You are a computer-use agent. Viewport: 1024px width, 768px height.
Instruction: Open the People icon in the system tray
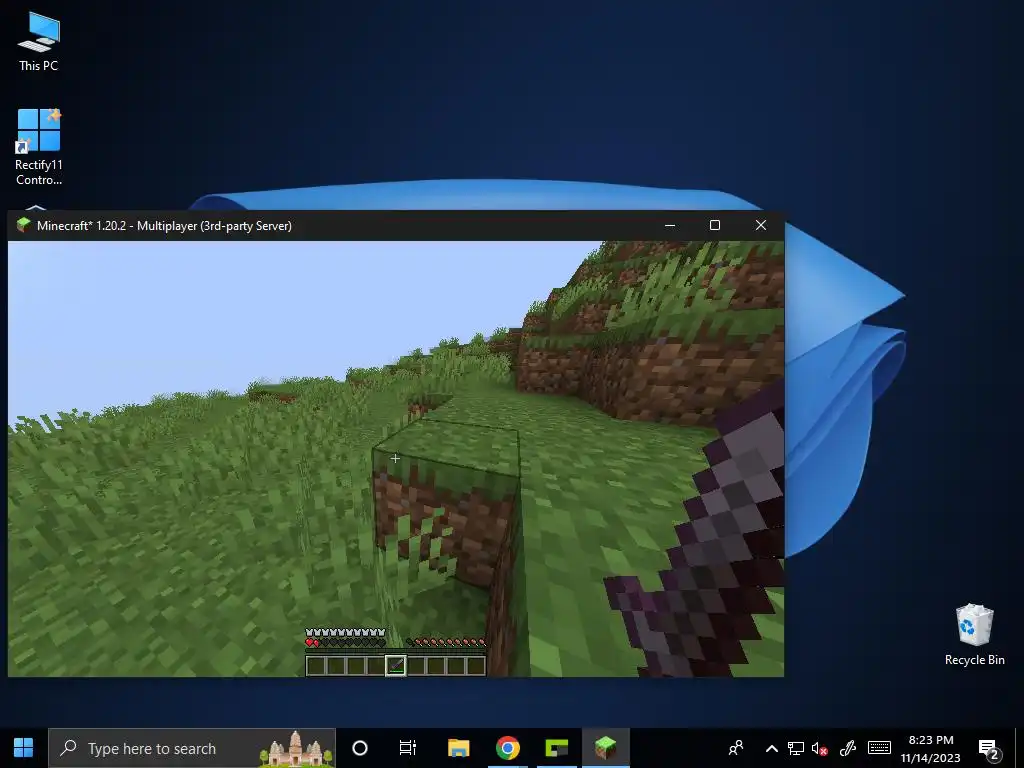pyautogui.click(x=736, y=748)
